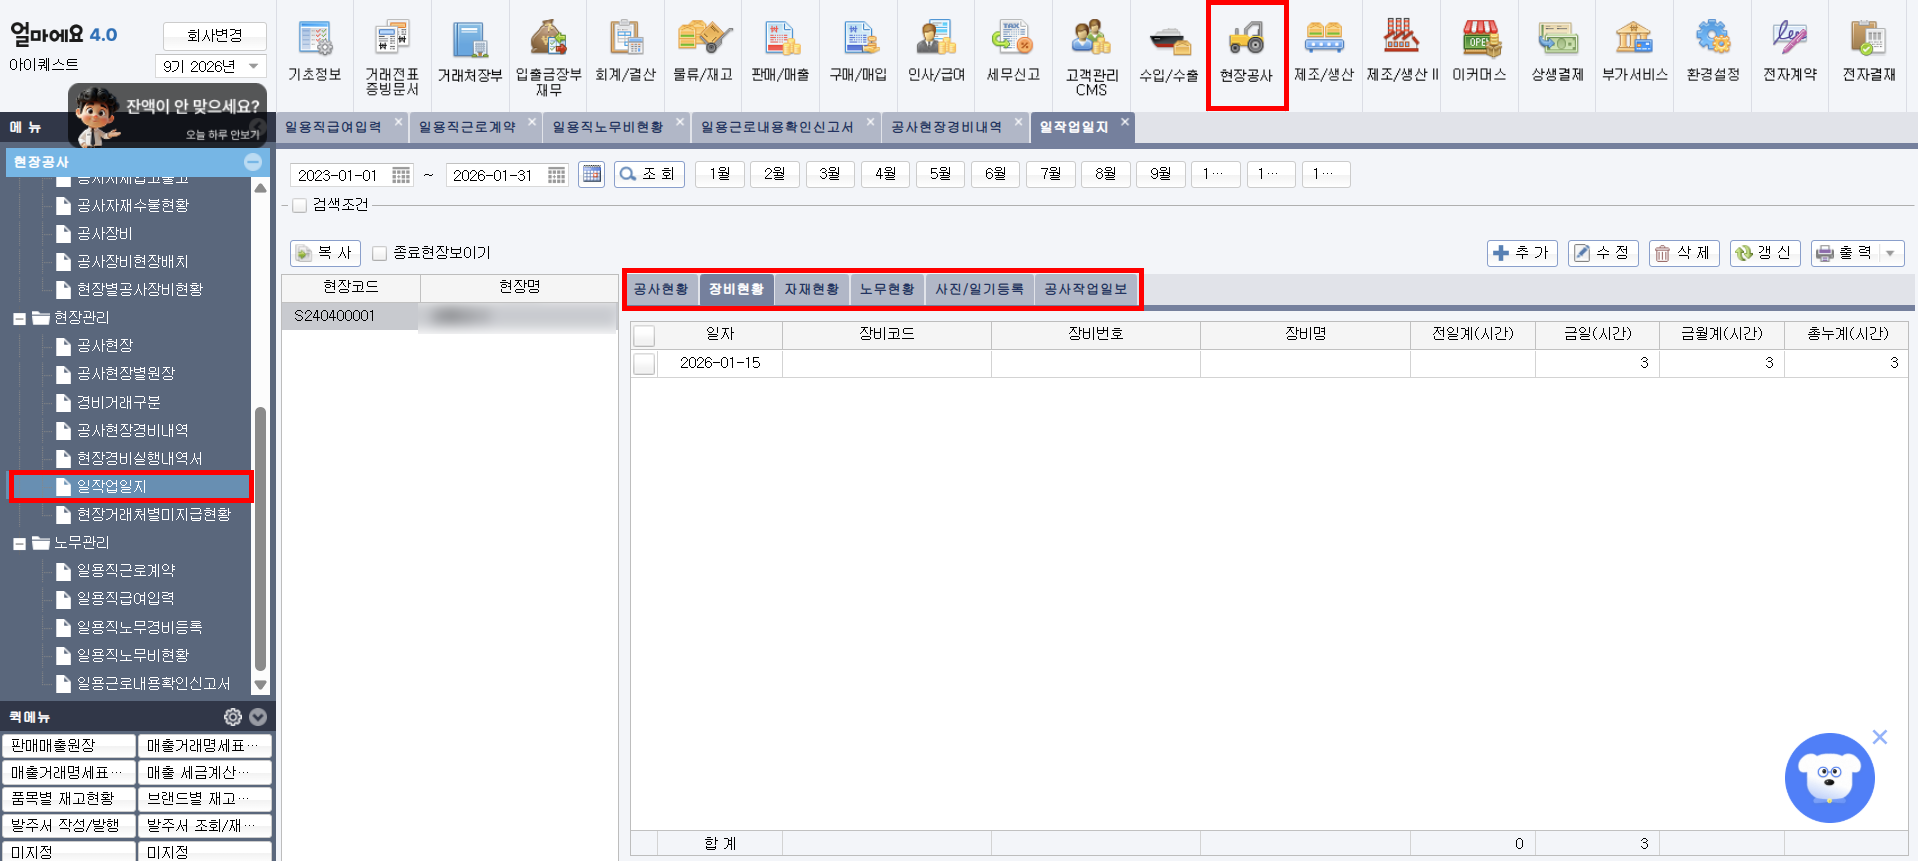Open the 전자결재 module
Screen dimensions: 1918x861
[1869, 53]
